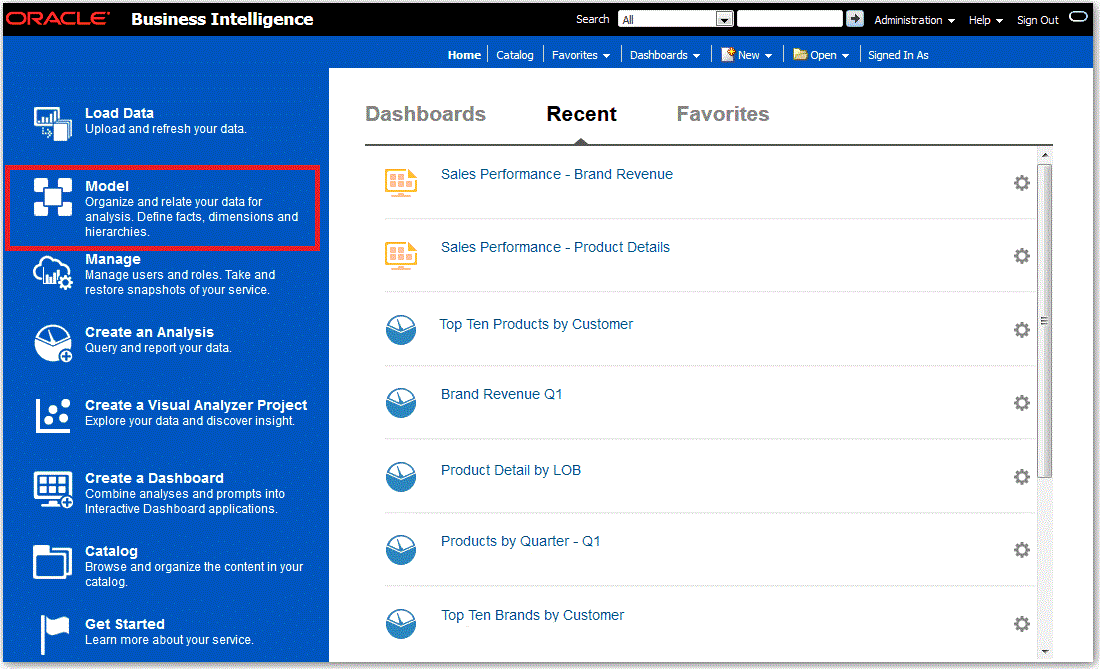1100x669 pixels.
Task: Click the Load Data icon
Action: [53, 123]
